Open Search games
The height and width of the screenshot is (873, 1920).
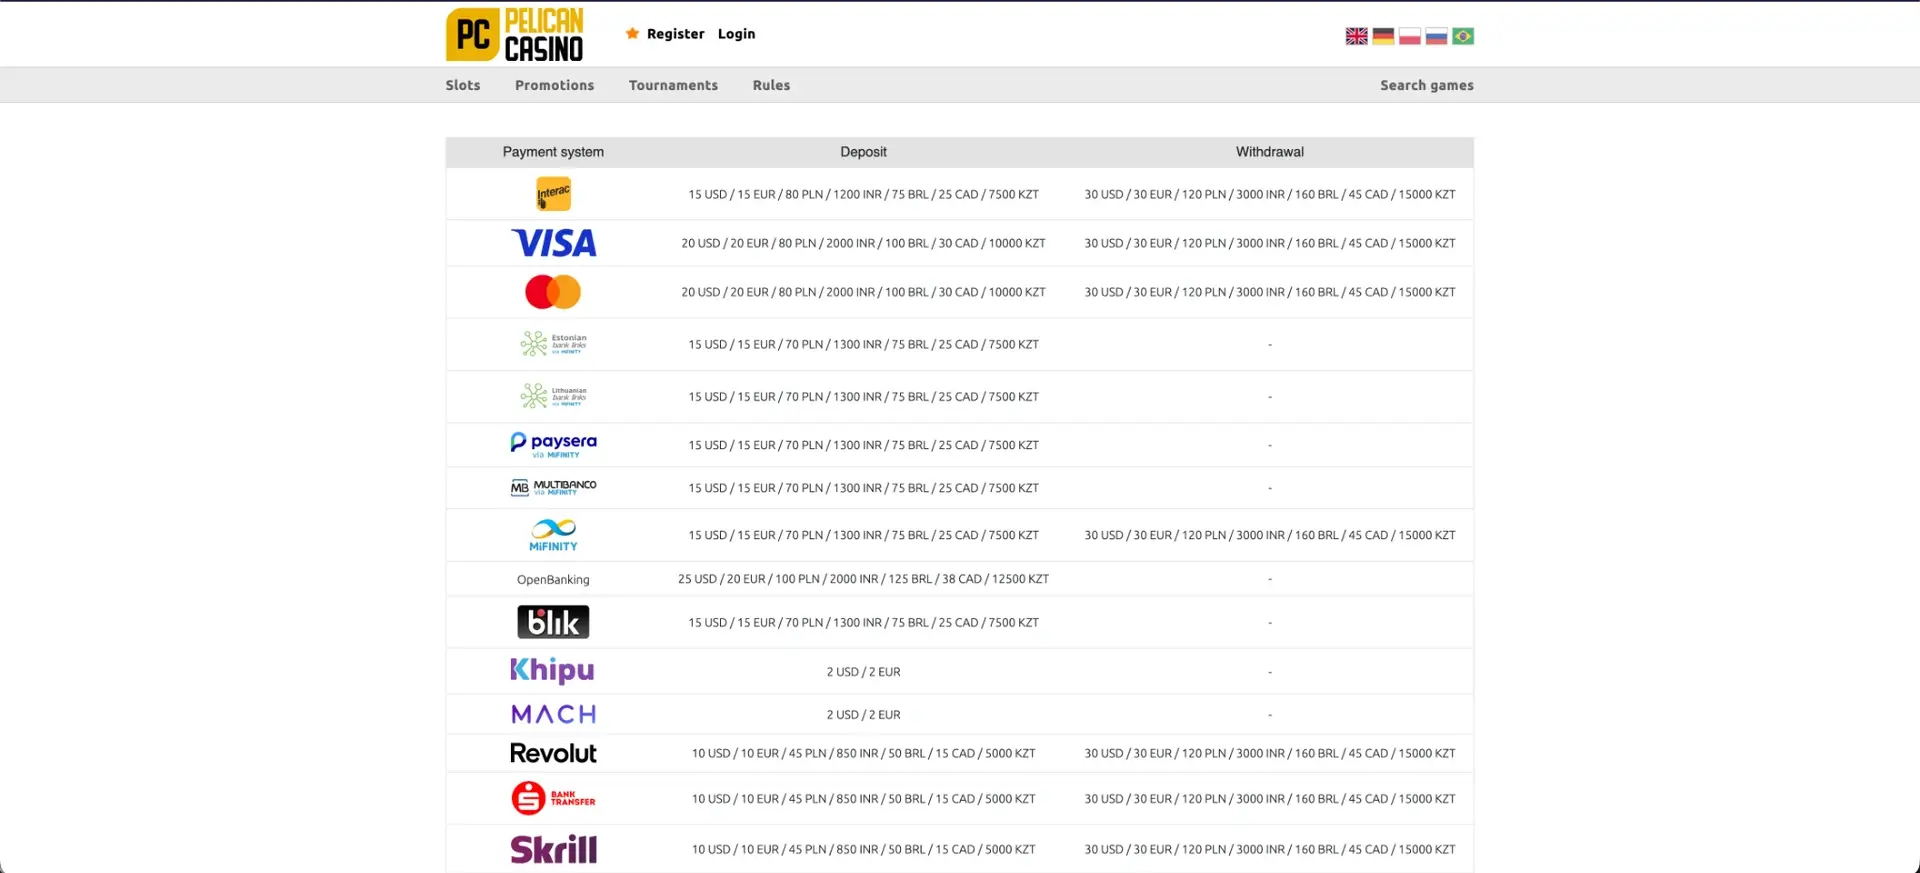coord(1426,85)
